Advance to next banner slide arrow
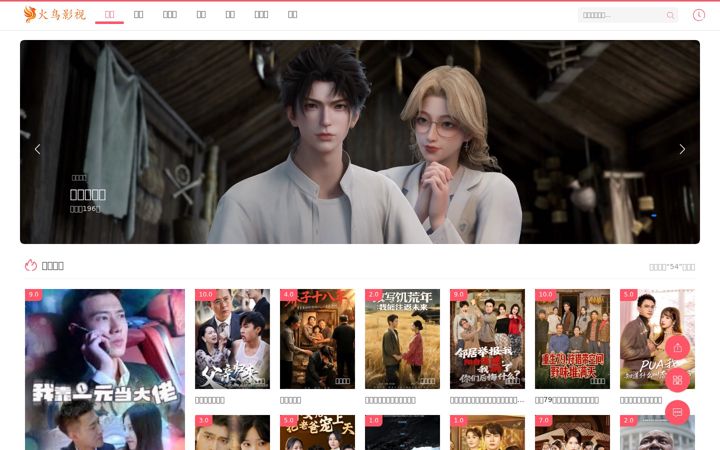This screenshot has width=720, height=450. coord(682,149)
